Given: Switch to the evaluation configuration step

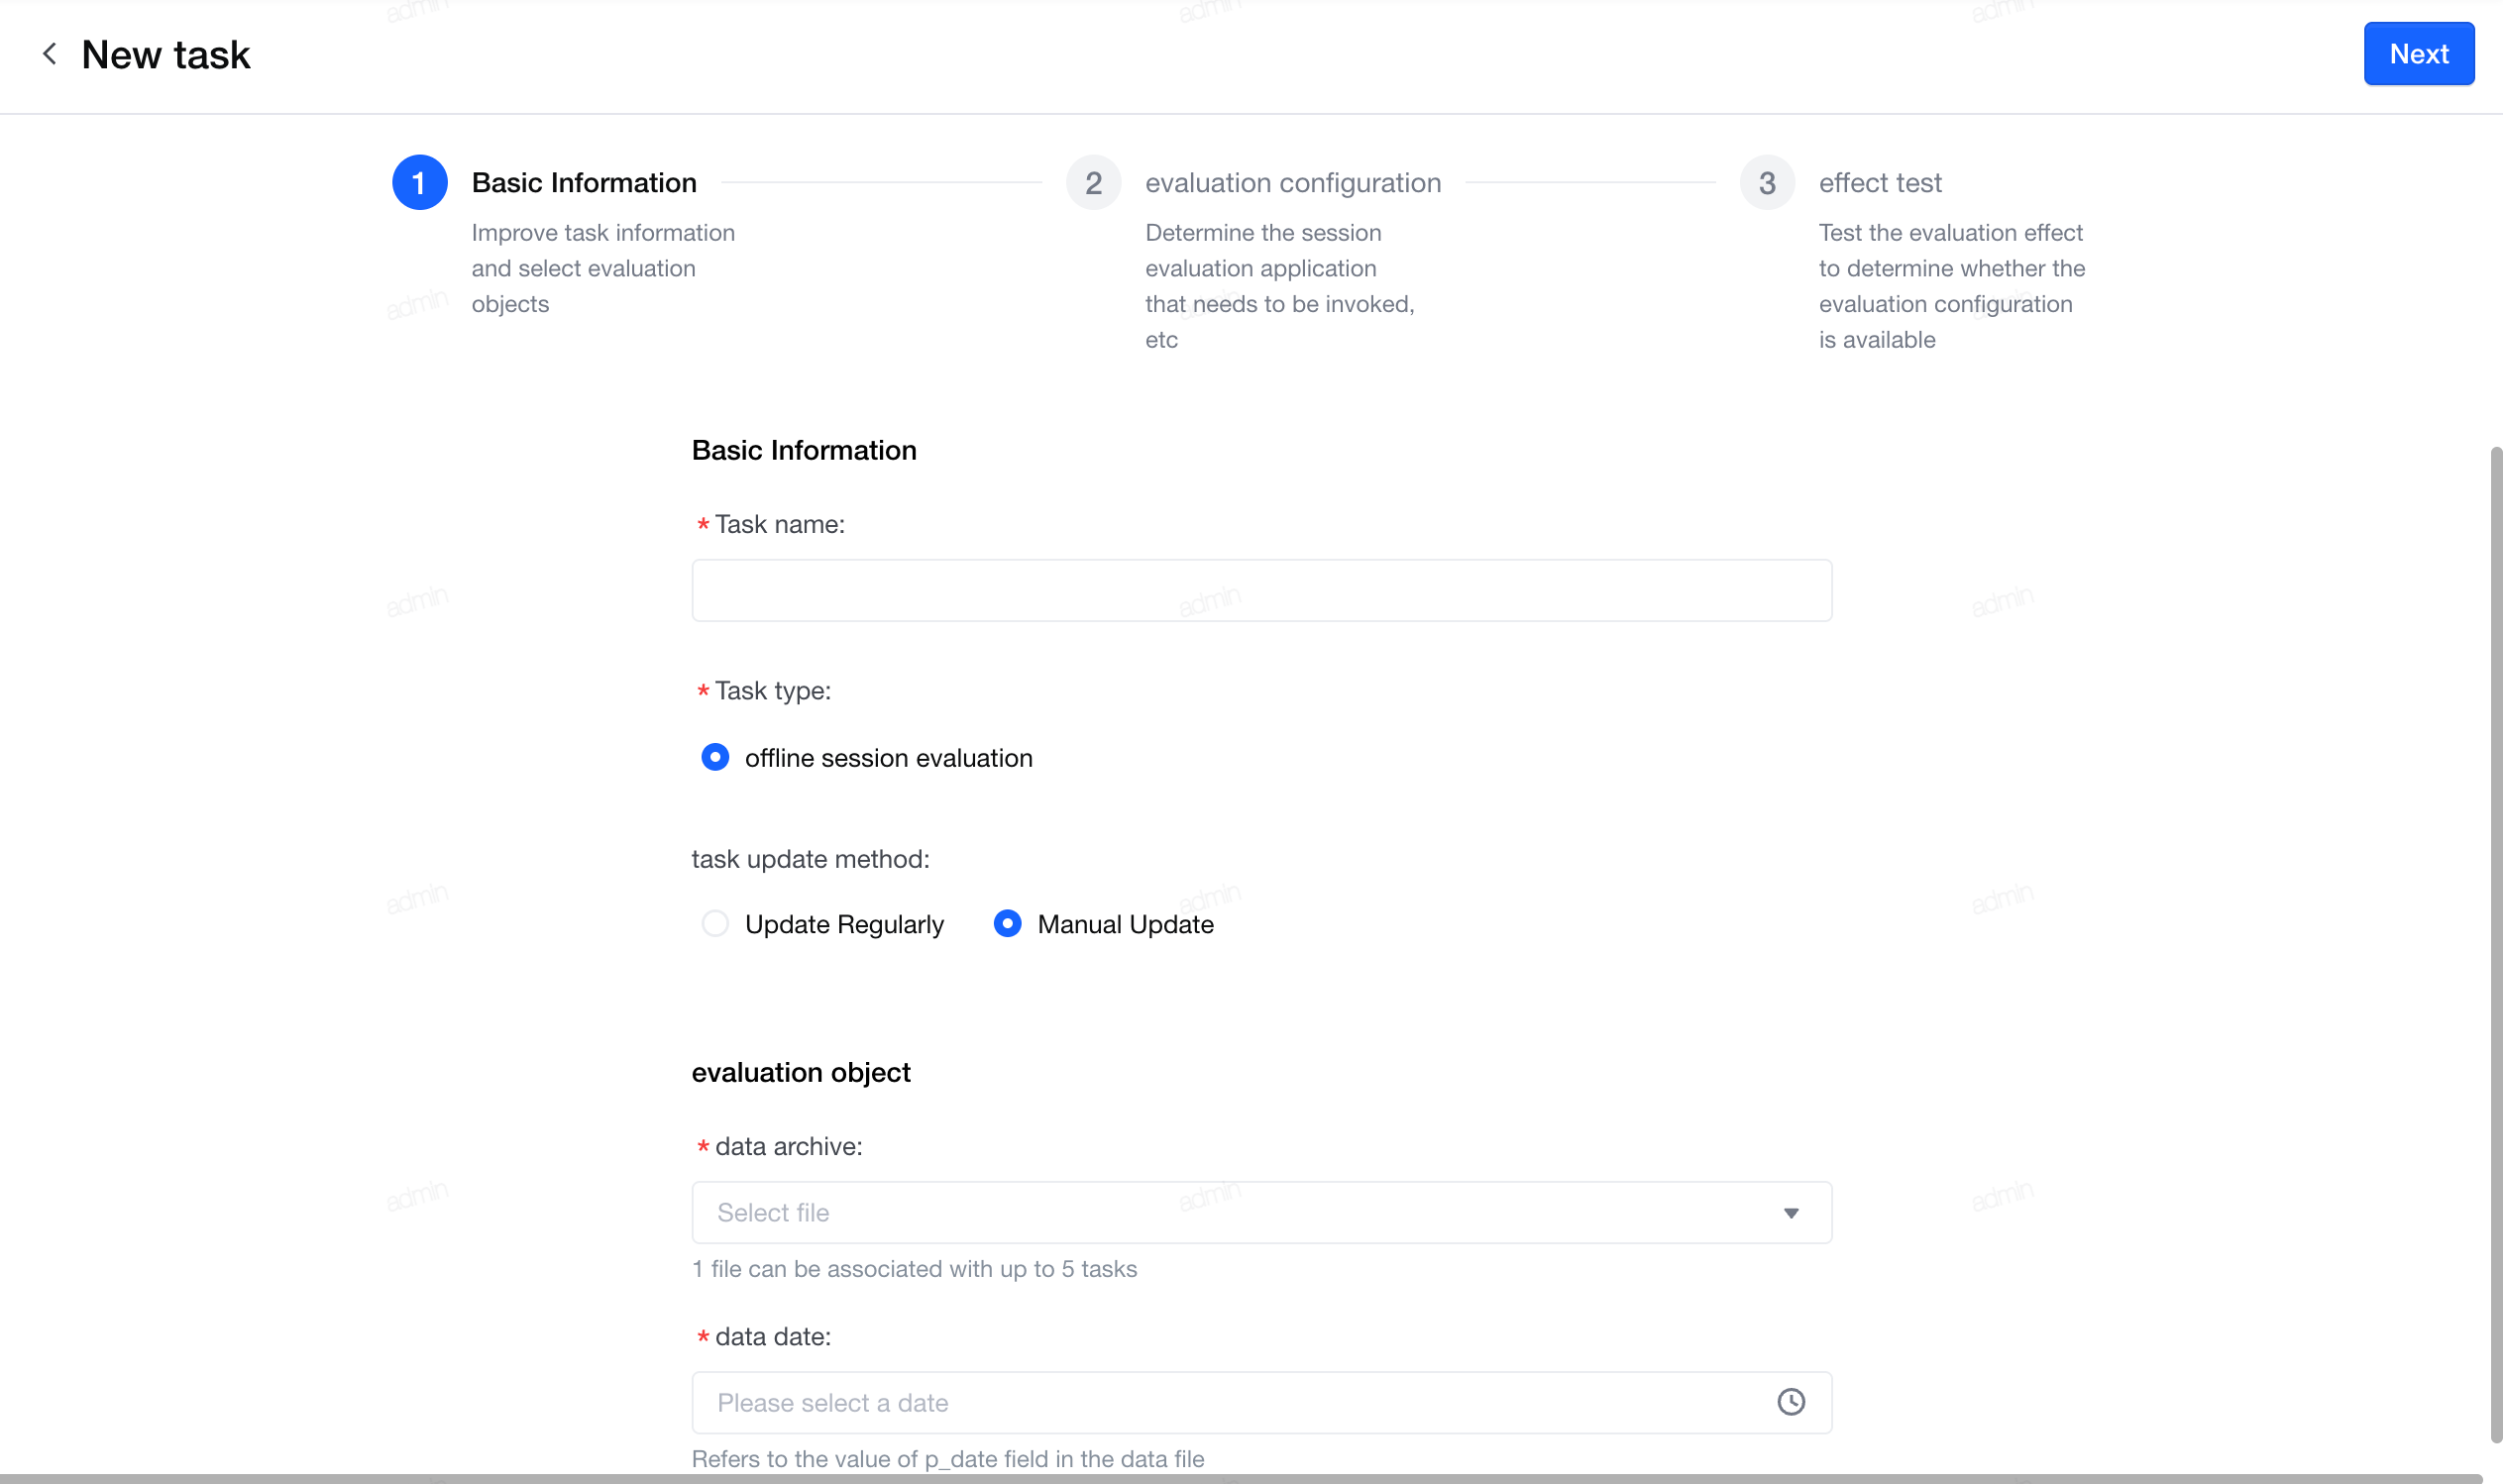Looking at the screenshot, I should coord(1292,183).
